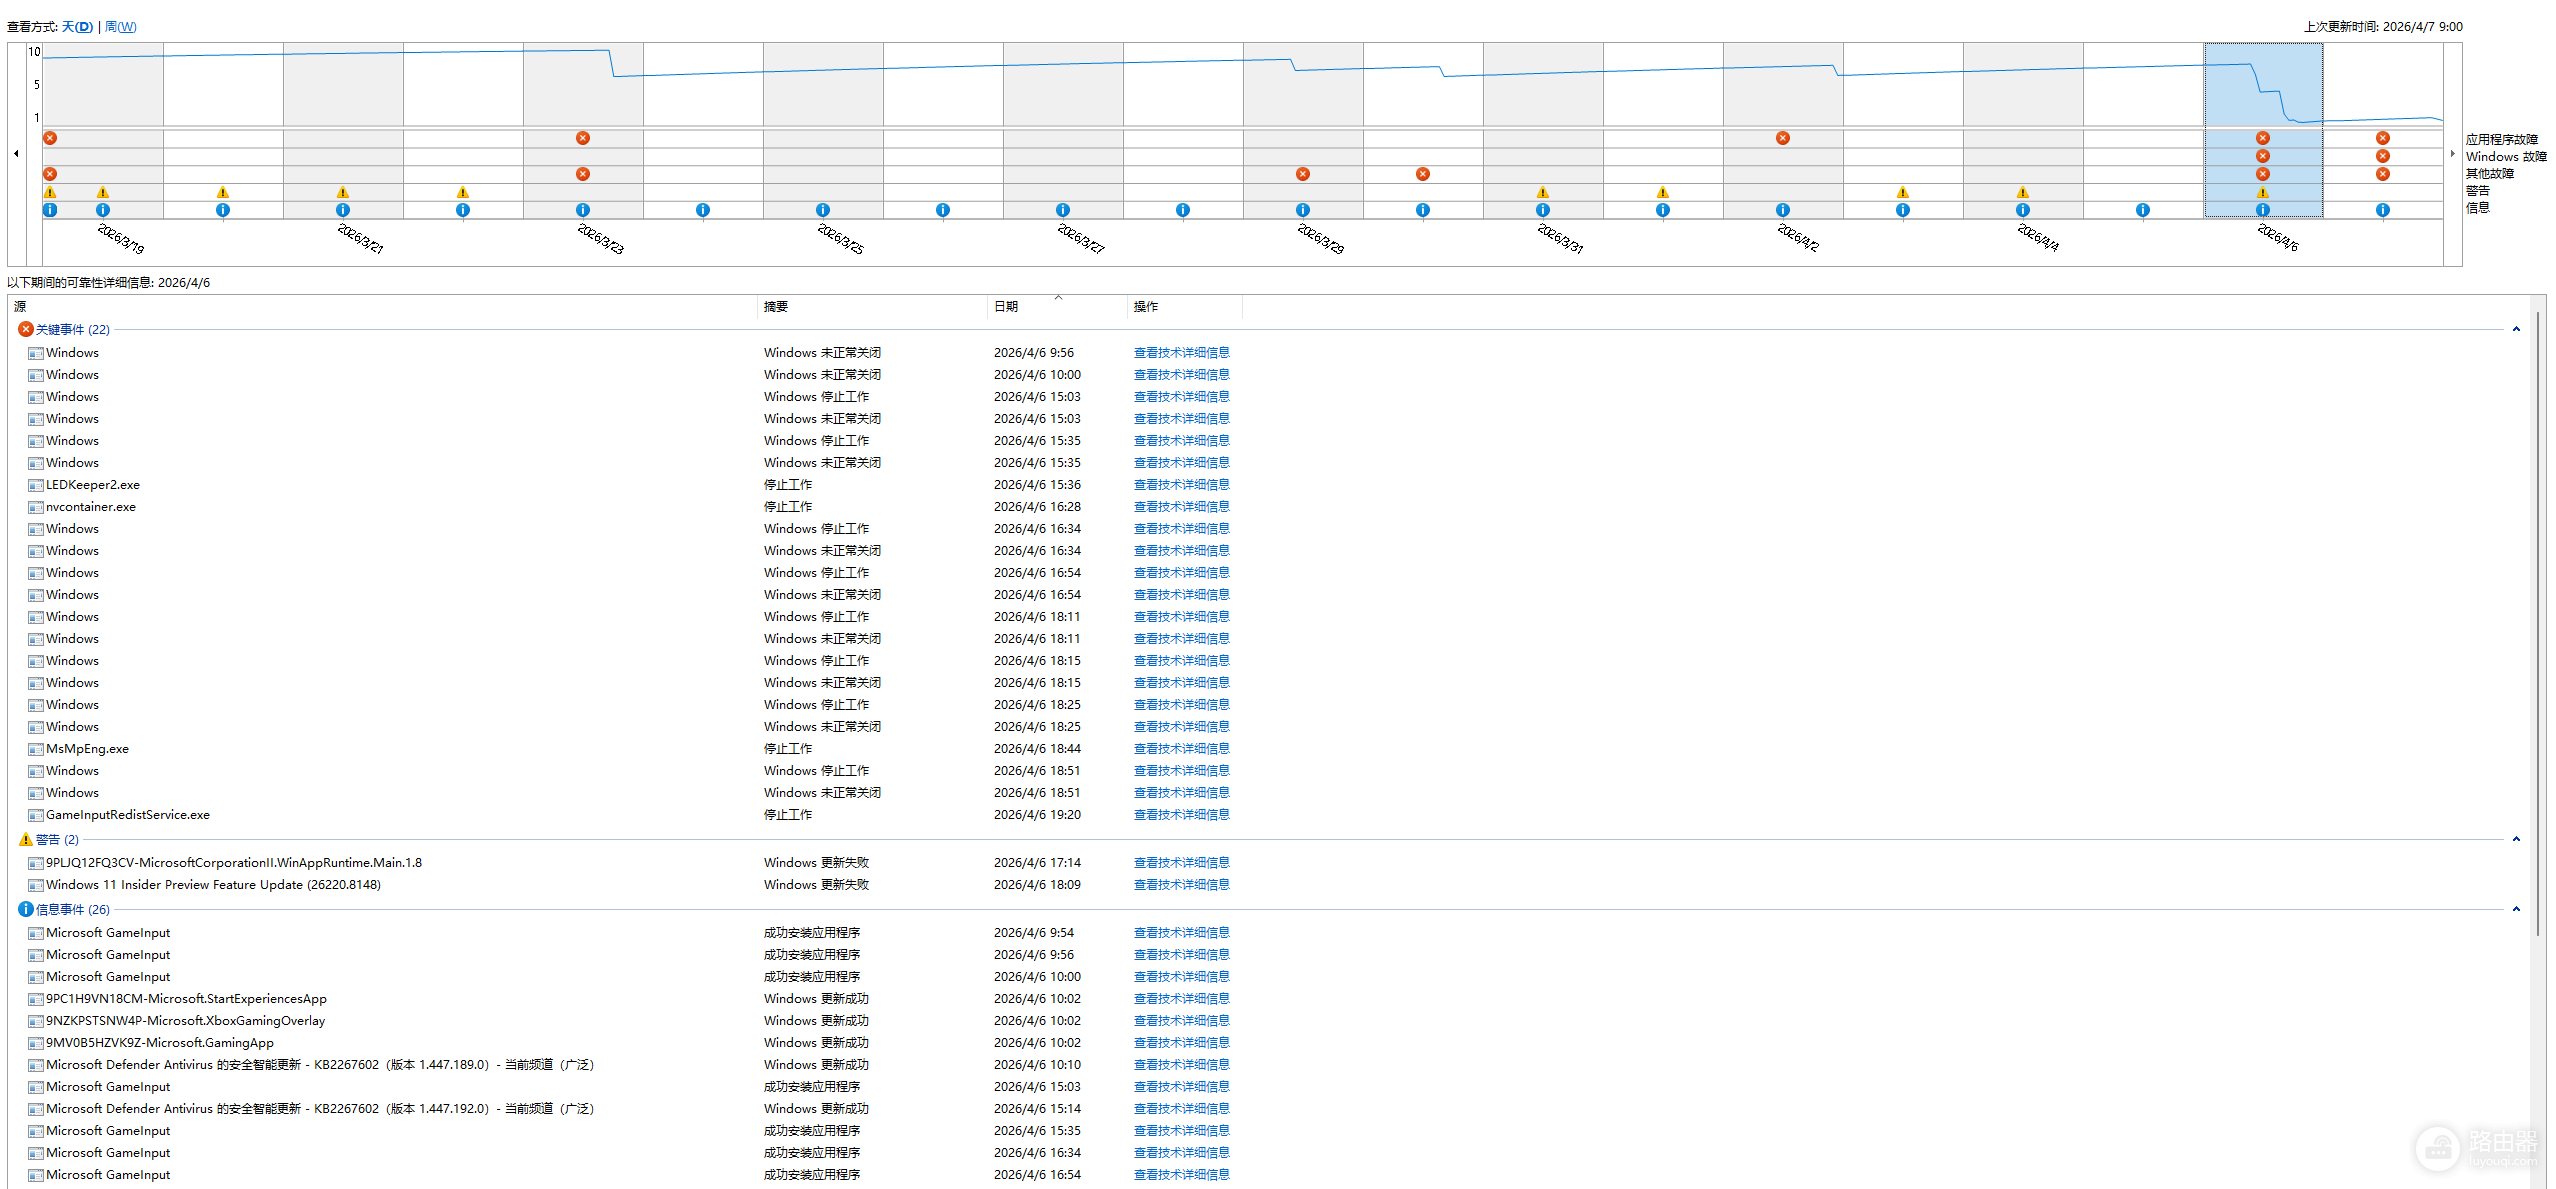Click application failure icon in highlighted 4/6 column

pos(2263,138)
